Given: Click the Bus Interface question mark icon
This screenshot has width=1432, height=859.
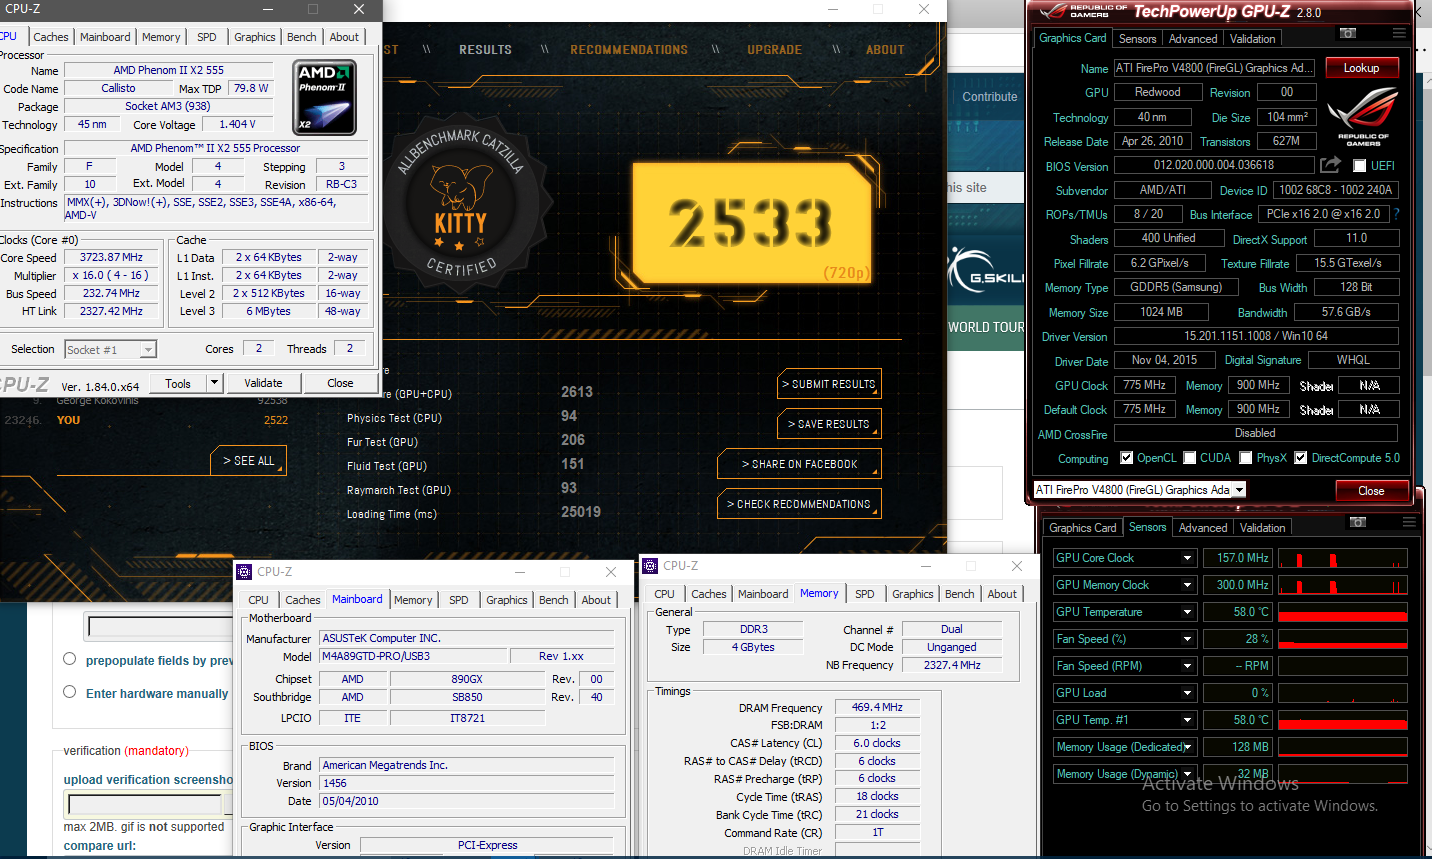Looking at the screenshot, I should [1396, 214].
